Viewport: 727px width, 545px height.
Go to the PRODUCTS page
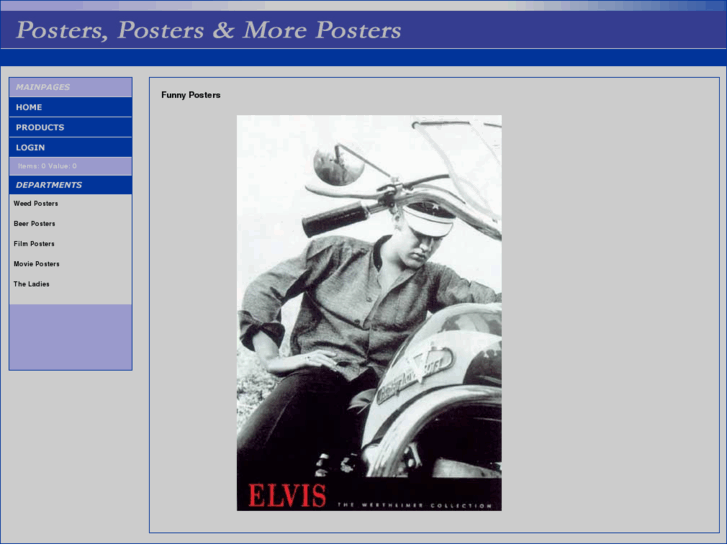pyautogui.click(x=70, y=127)
